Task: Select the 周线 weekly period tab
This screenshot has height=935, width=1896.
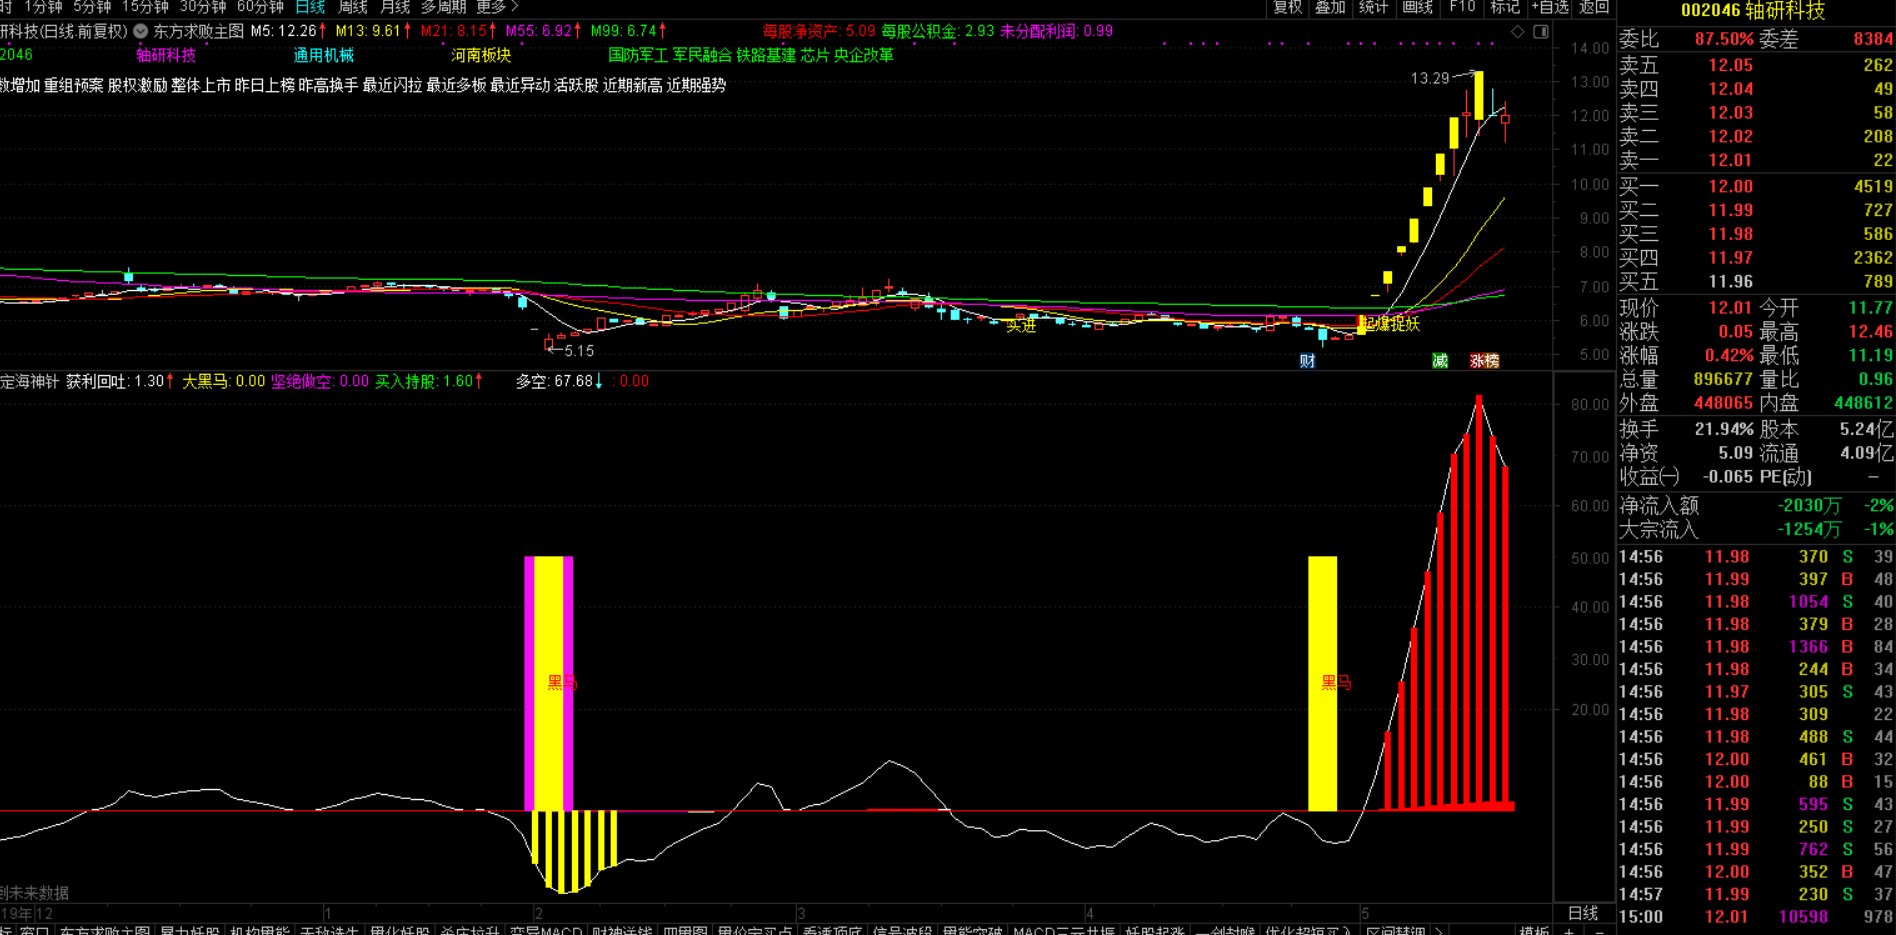Action: point(353,7)
